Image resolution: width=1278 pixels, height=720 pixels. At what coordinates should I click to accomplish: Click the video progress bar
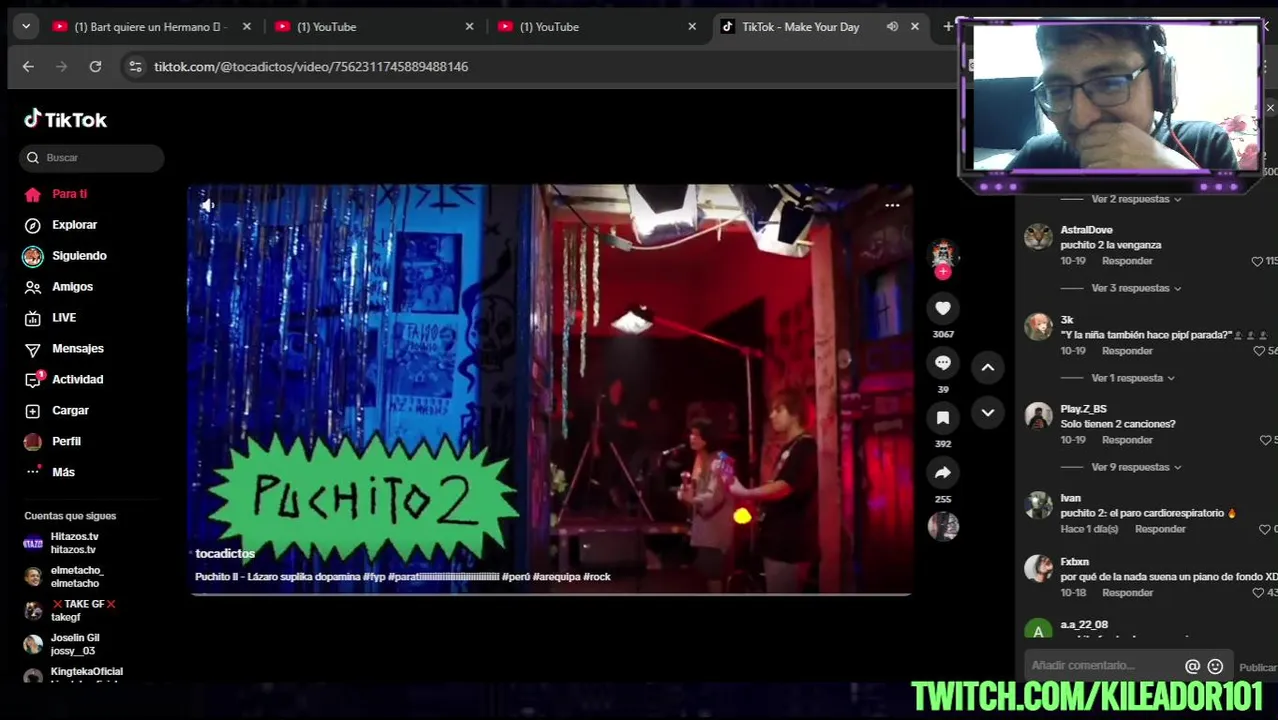550,594
